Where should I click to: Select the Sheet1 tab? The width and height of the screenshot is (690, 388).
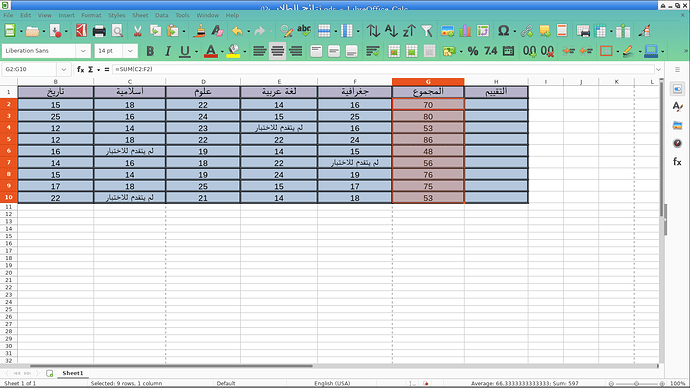pos(73,373)
